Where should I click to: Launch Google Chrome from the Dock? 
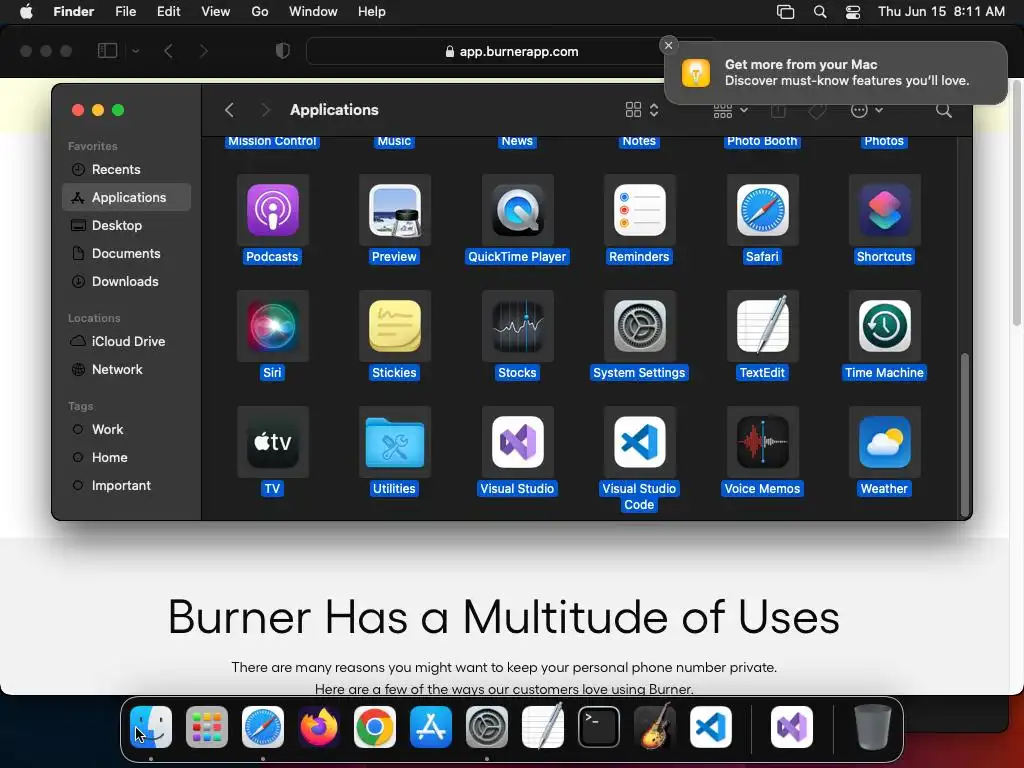coord(375,727)
